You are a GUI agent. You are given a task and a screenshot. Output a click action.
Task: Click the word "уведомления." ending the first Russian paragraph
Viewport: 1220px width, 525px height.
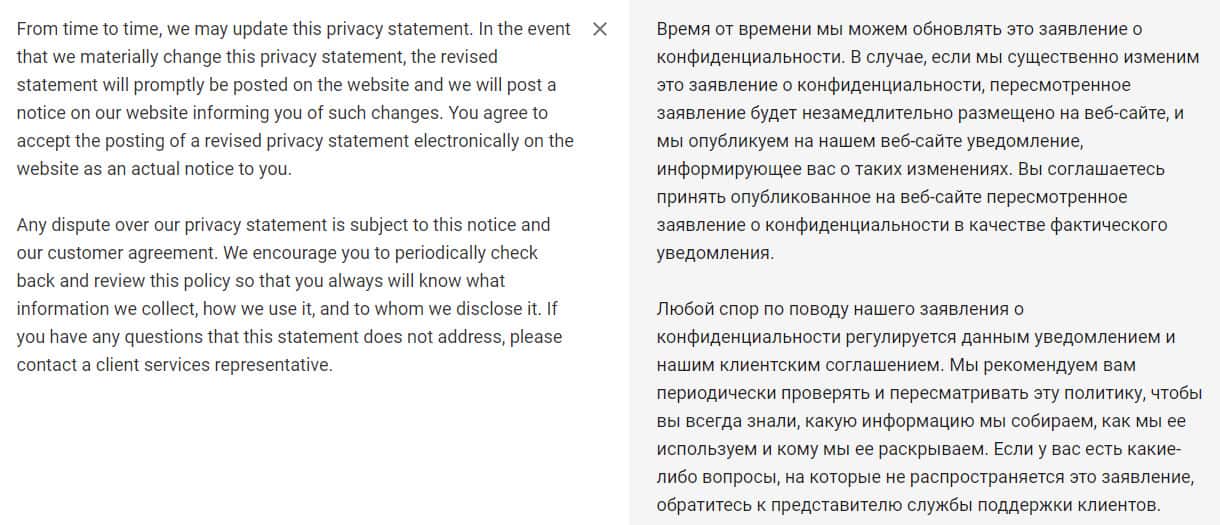point(715,253)
